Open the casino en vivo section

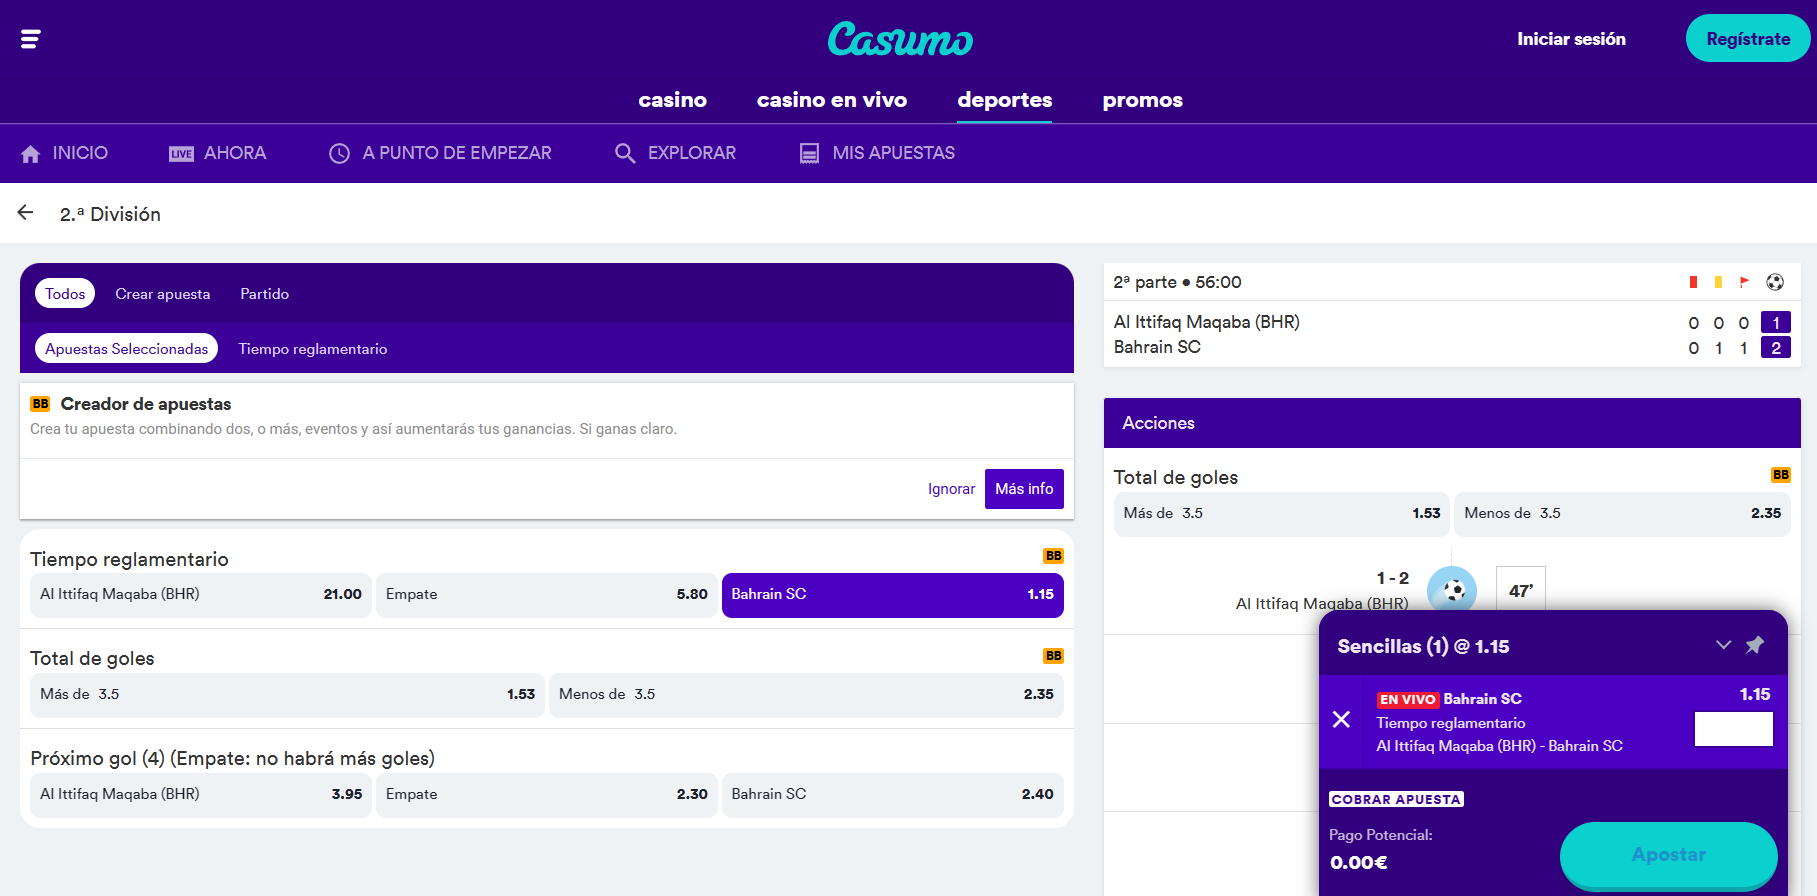(x=831, y=100)
